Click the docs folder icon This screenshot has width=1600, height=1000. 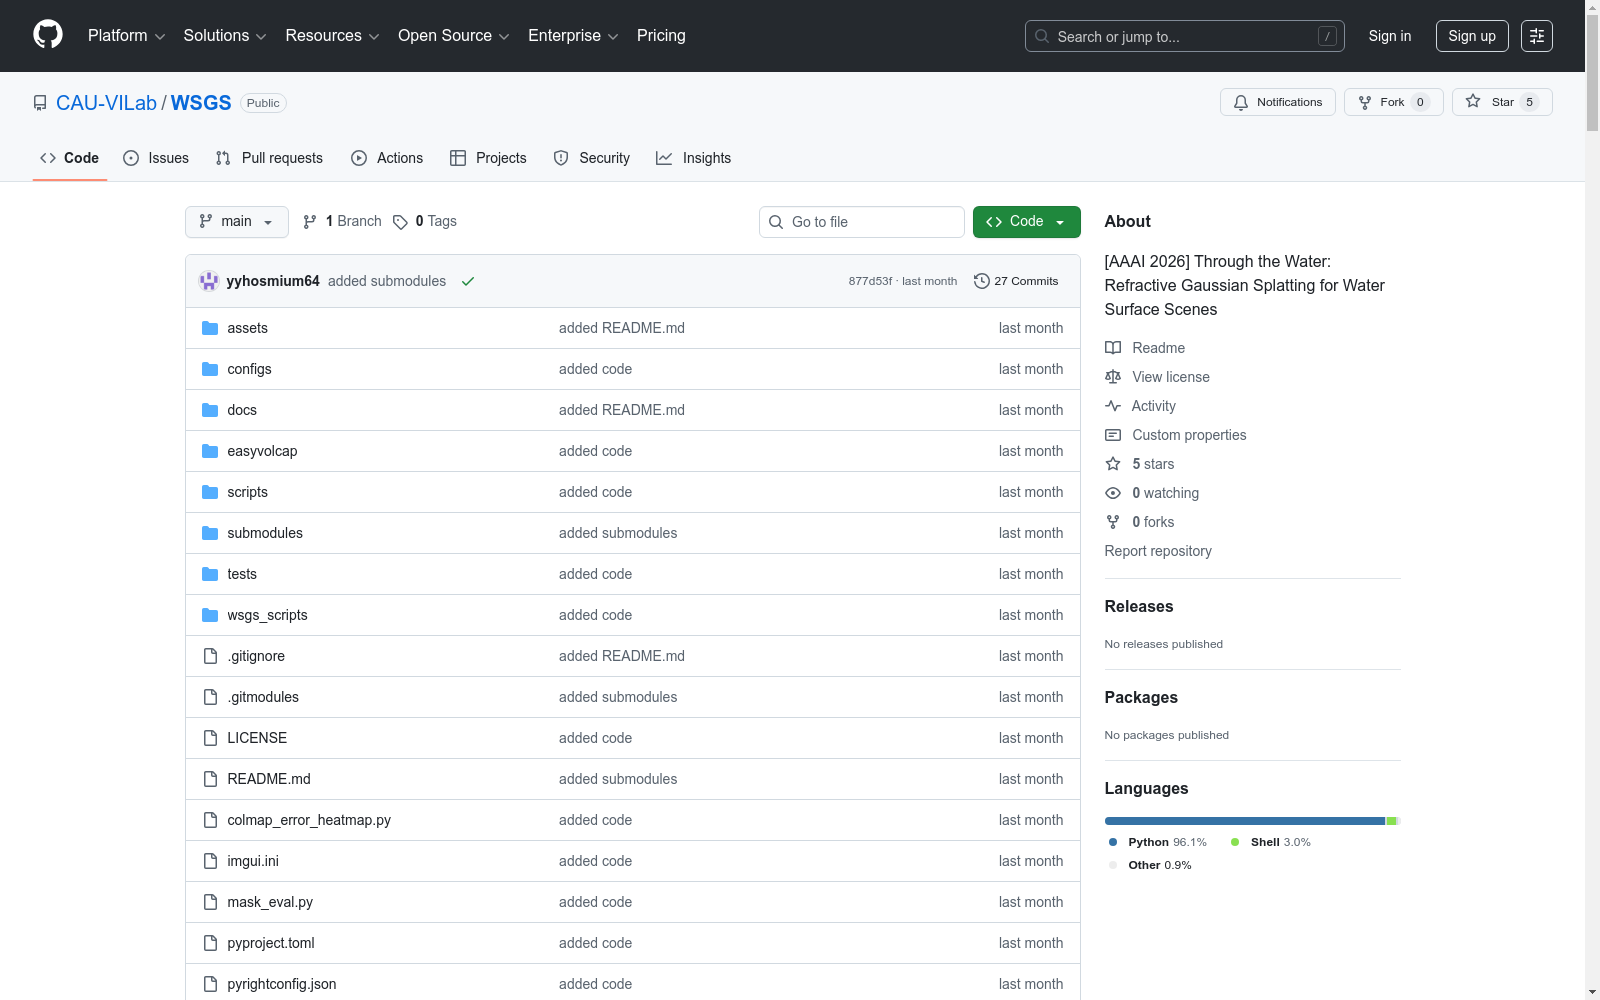[210, 410]
